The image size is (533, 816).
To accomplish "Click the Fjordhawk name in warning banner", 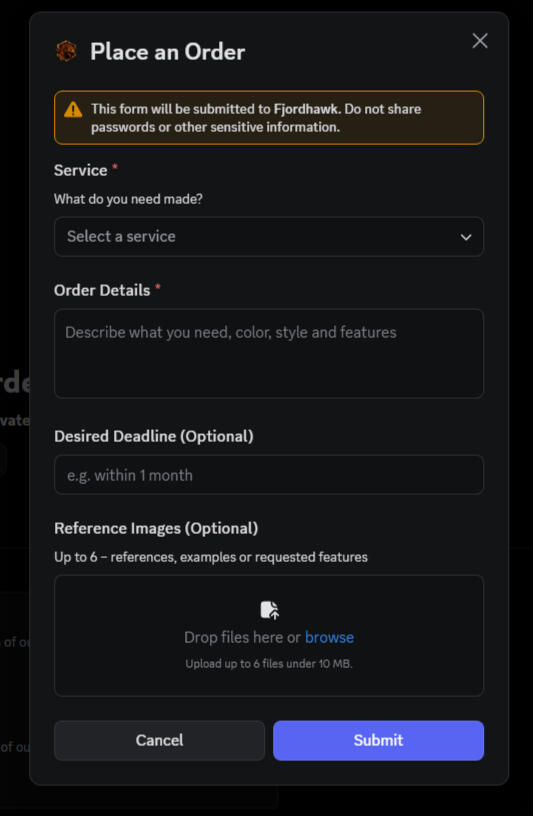I will click(x=307, y=109).
